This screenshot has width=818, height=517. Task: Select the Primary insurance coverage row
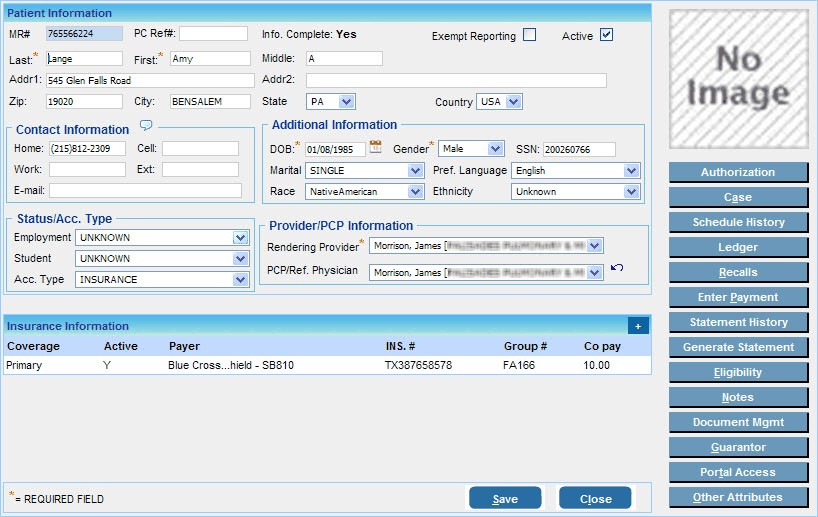tap(300, 366)
